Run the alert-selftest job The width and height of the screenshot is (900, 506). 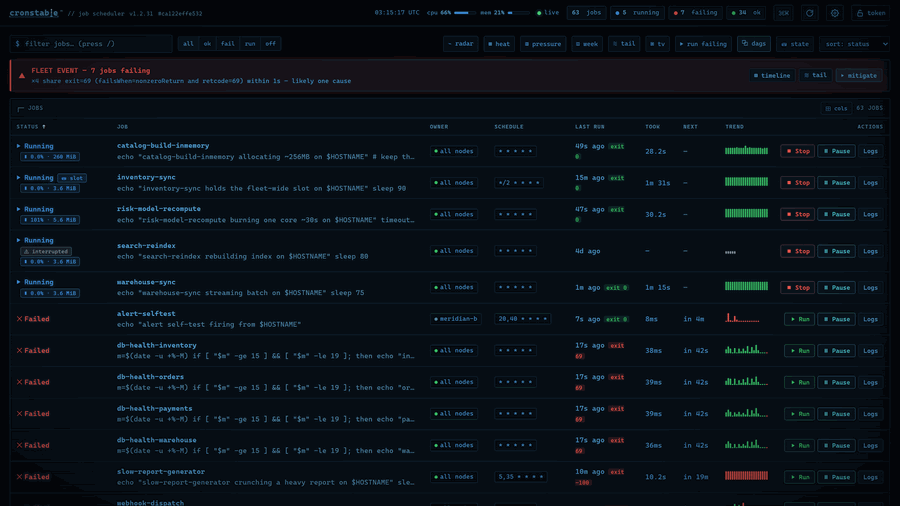pyautogui.click(x=799, y=319)
